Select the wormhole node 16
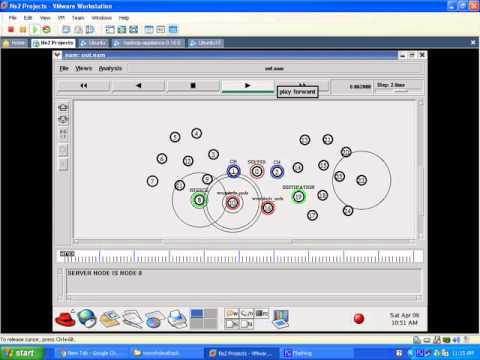Viewport: 480px width, 360px height. [268, 208]
